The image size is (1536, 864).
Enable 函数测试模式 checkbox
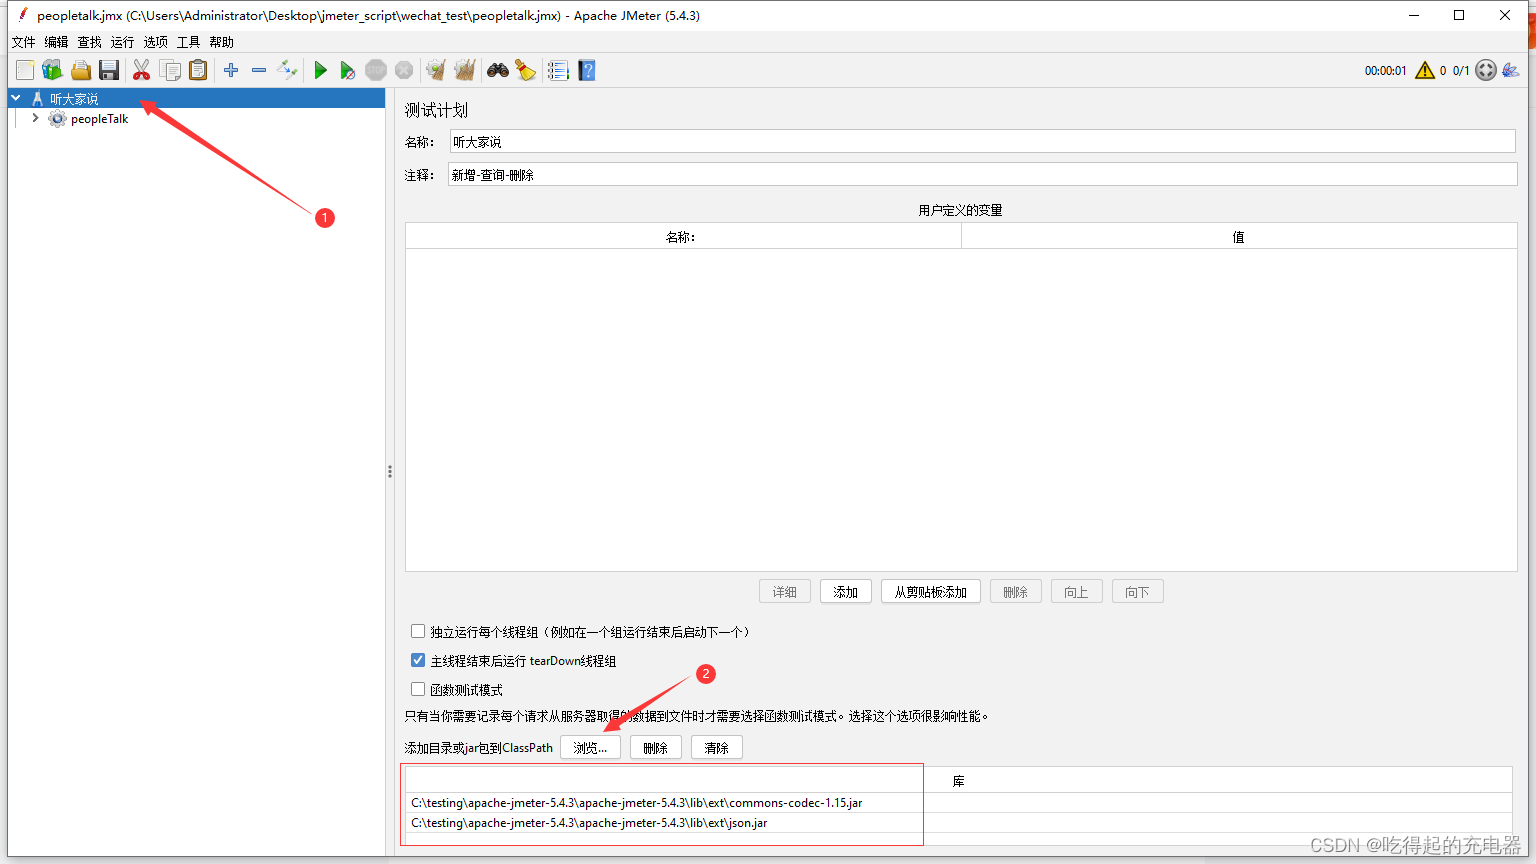point(418,689)
